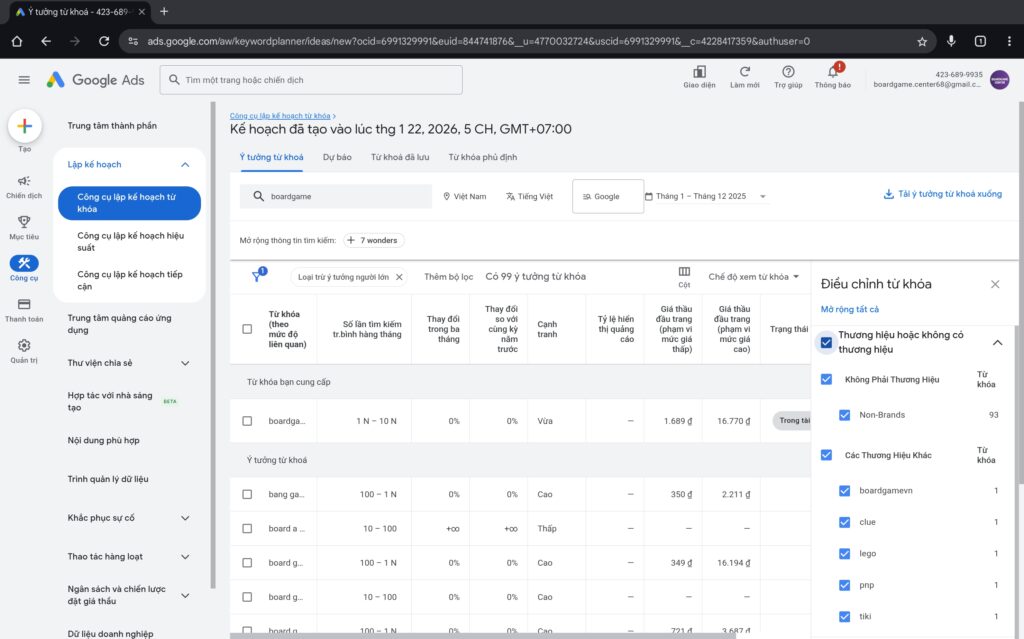Screen dimensions: 1024x639
Task: Open Chiến dịch campaigns icon in sidebar
Action: [24, 181]
